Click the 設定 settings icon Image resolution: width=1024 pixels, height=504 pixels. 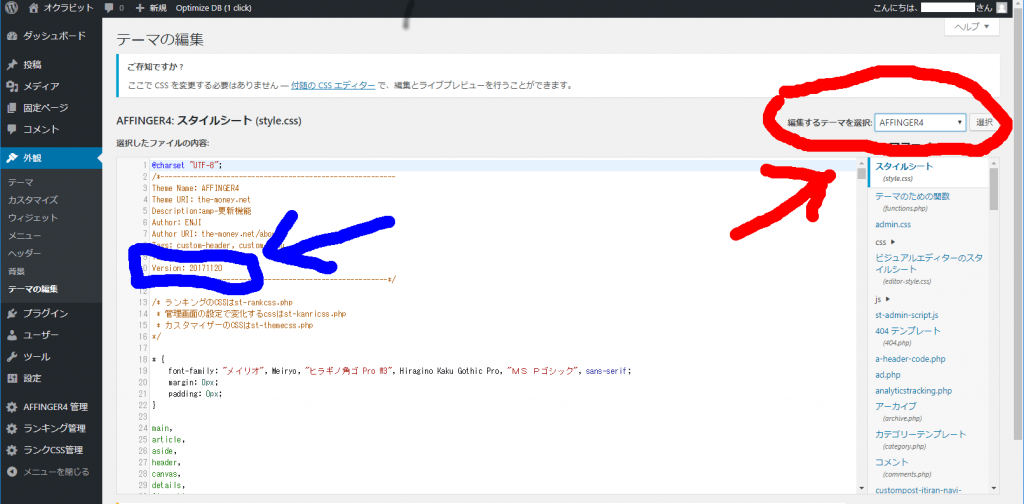click(12, 379)
